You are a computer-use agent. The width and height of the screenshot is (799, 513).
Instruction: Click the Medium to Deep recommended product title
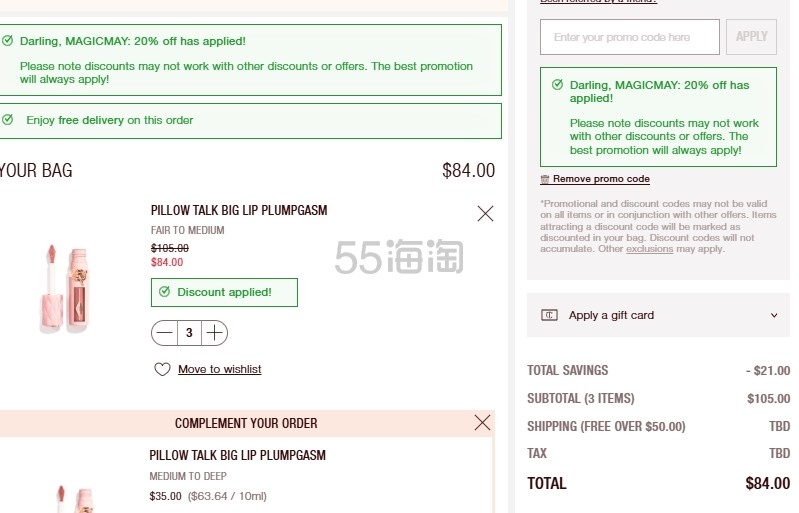pyautogui.click(x=237, y=455)
